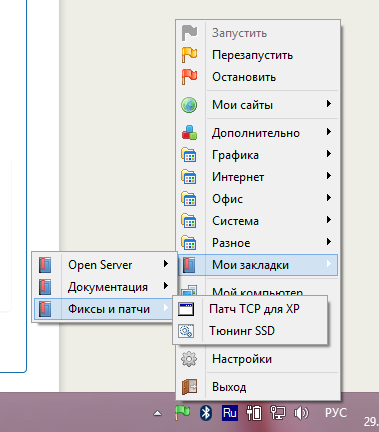Click the red flag Остановить icon

[x=189, y=77]
